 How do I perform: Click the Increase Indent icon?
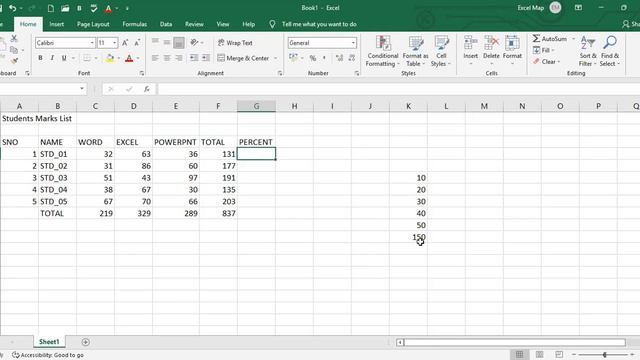coord(206,58)
